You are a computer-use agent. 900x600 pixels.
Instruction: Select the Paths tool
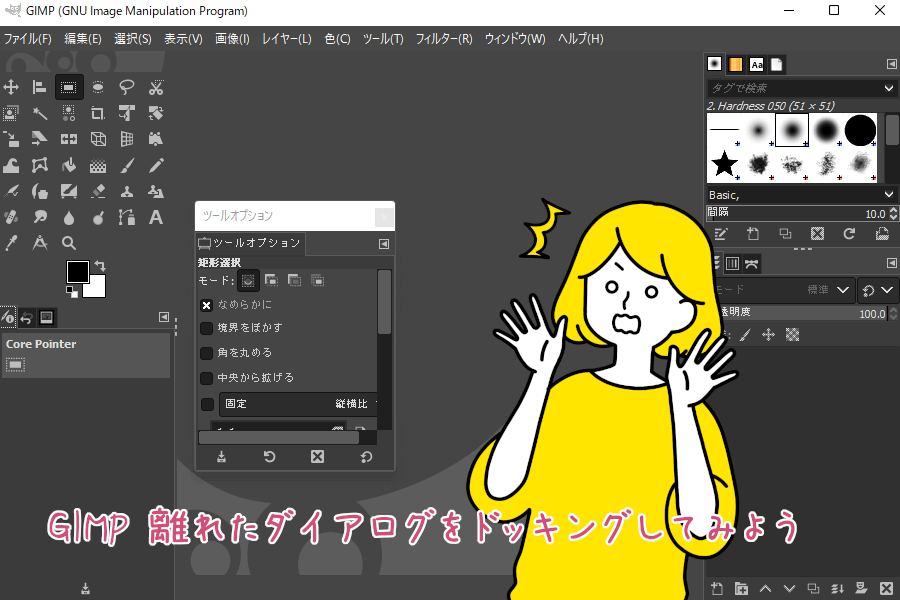[127, 217]
